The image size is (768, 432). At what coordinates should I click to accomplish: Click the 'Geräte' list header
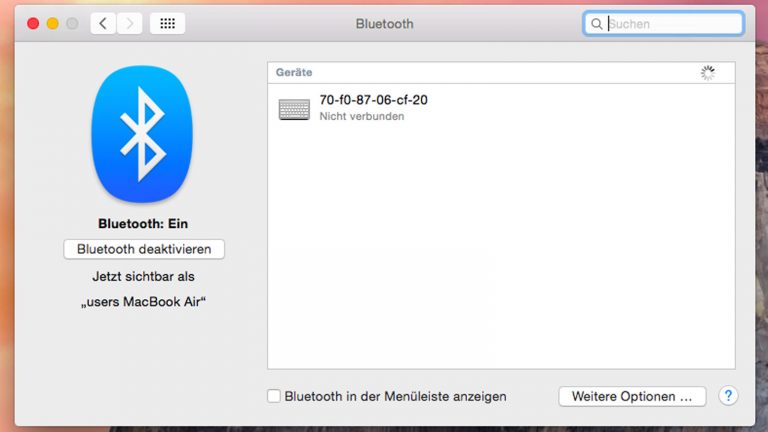294,73
